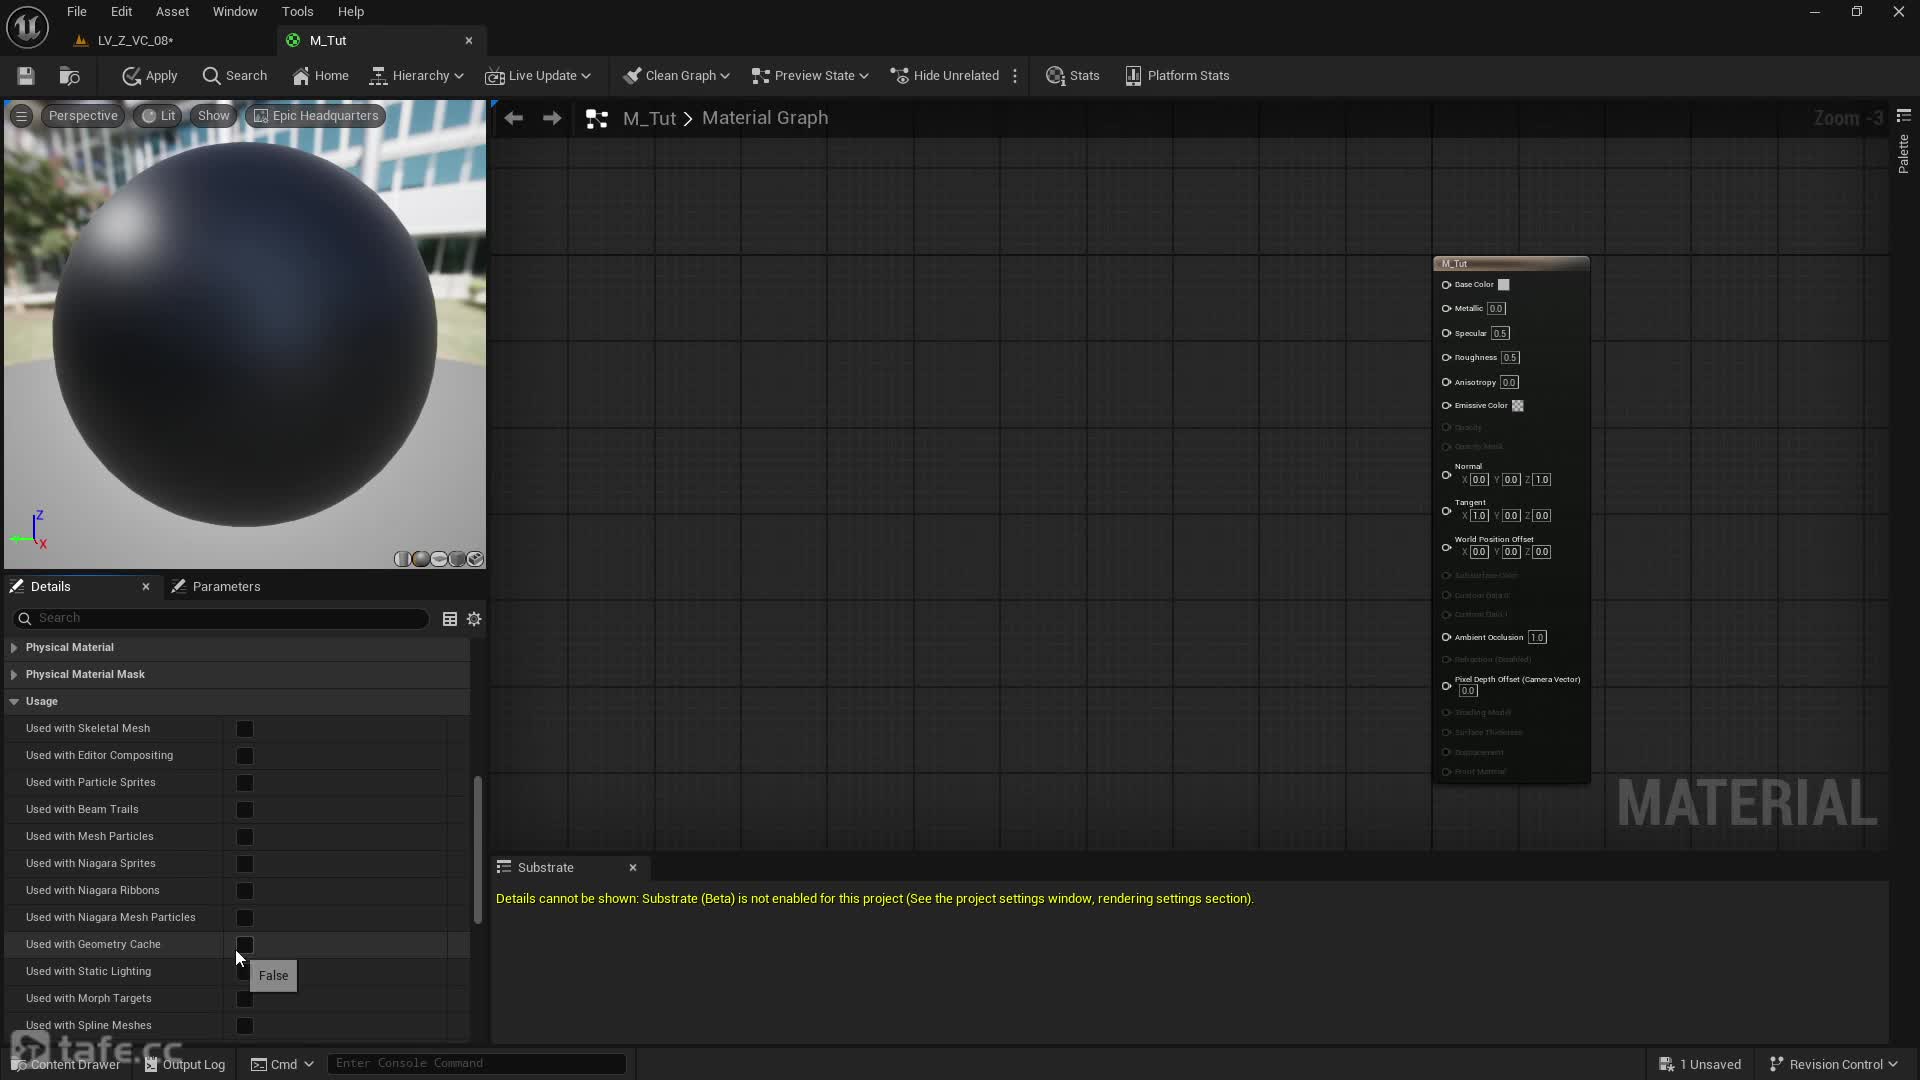Check Used with Niagara Sprites

point(245,864)
